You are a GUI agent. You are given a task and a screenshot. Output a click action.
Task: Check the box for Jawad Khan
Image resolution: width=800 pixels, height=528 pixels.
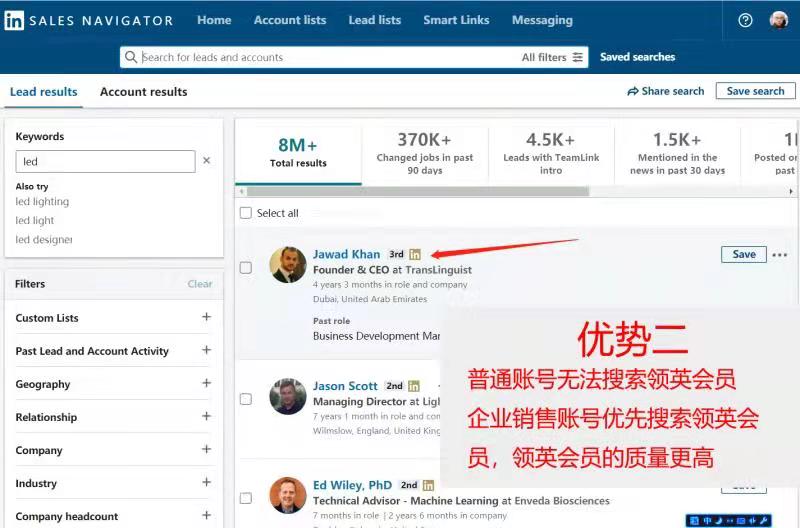pos(246,268)
